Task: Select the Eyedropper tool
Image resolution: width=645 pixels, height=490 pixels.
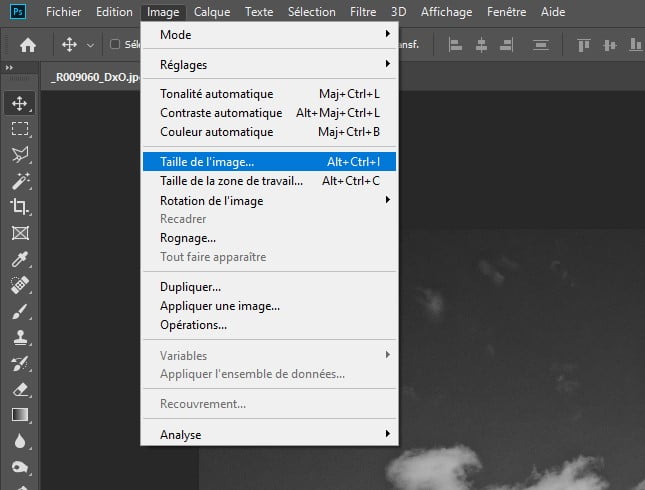Action: (19, 259)
